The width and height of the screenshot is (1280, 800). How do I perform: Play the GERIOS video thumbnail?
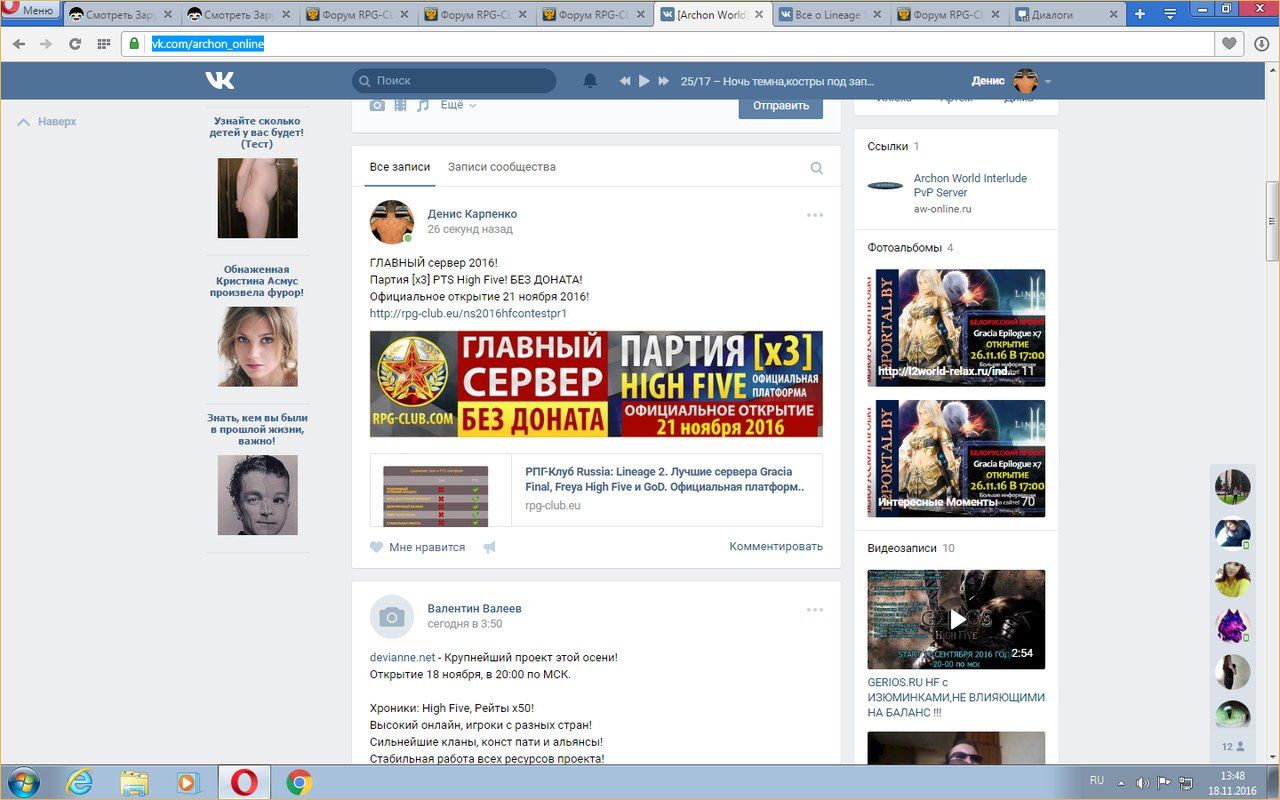tap(956, 619)
